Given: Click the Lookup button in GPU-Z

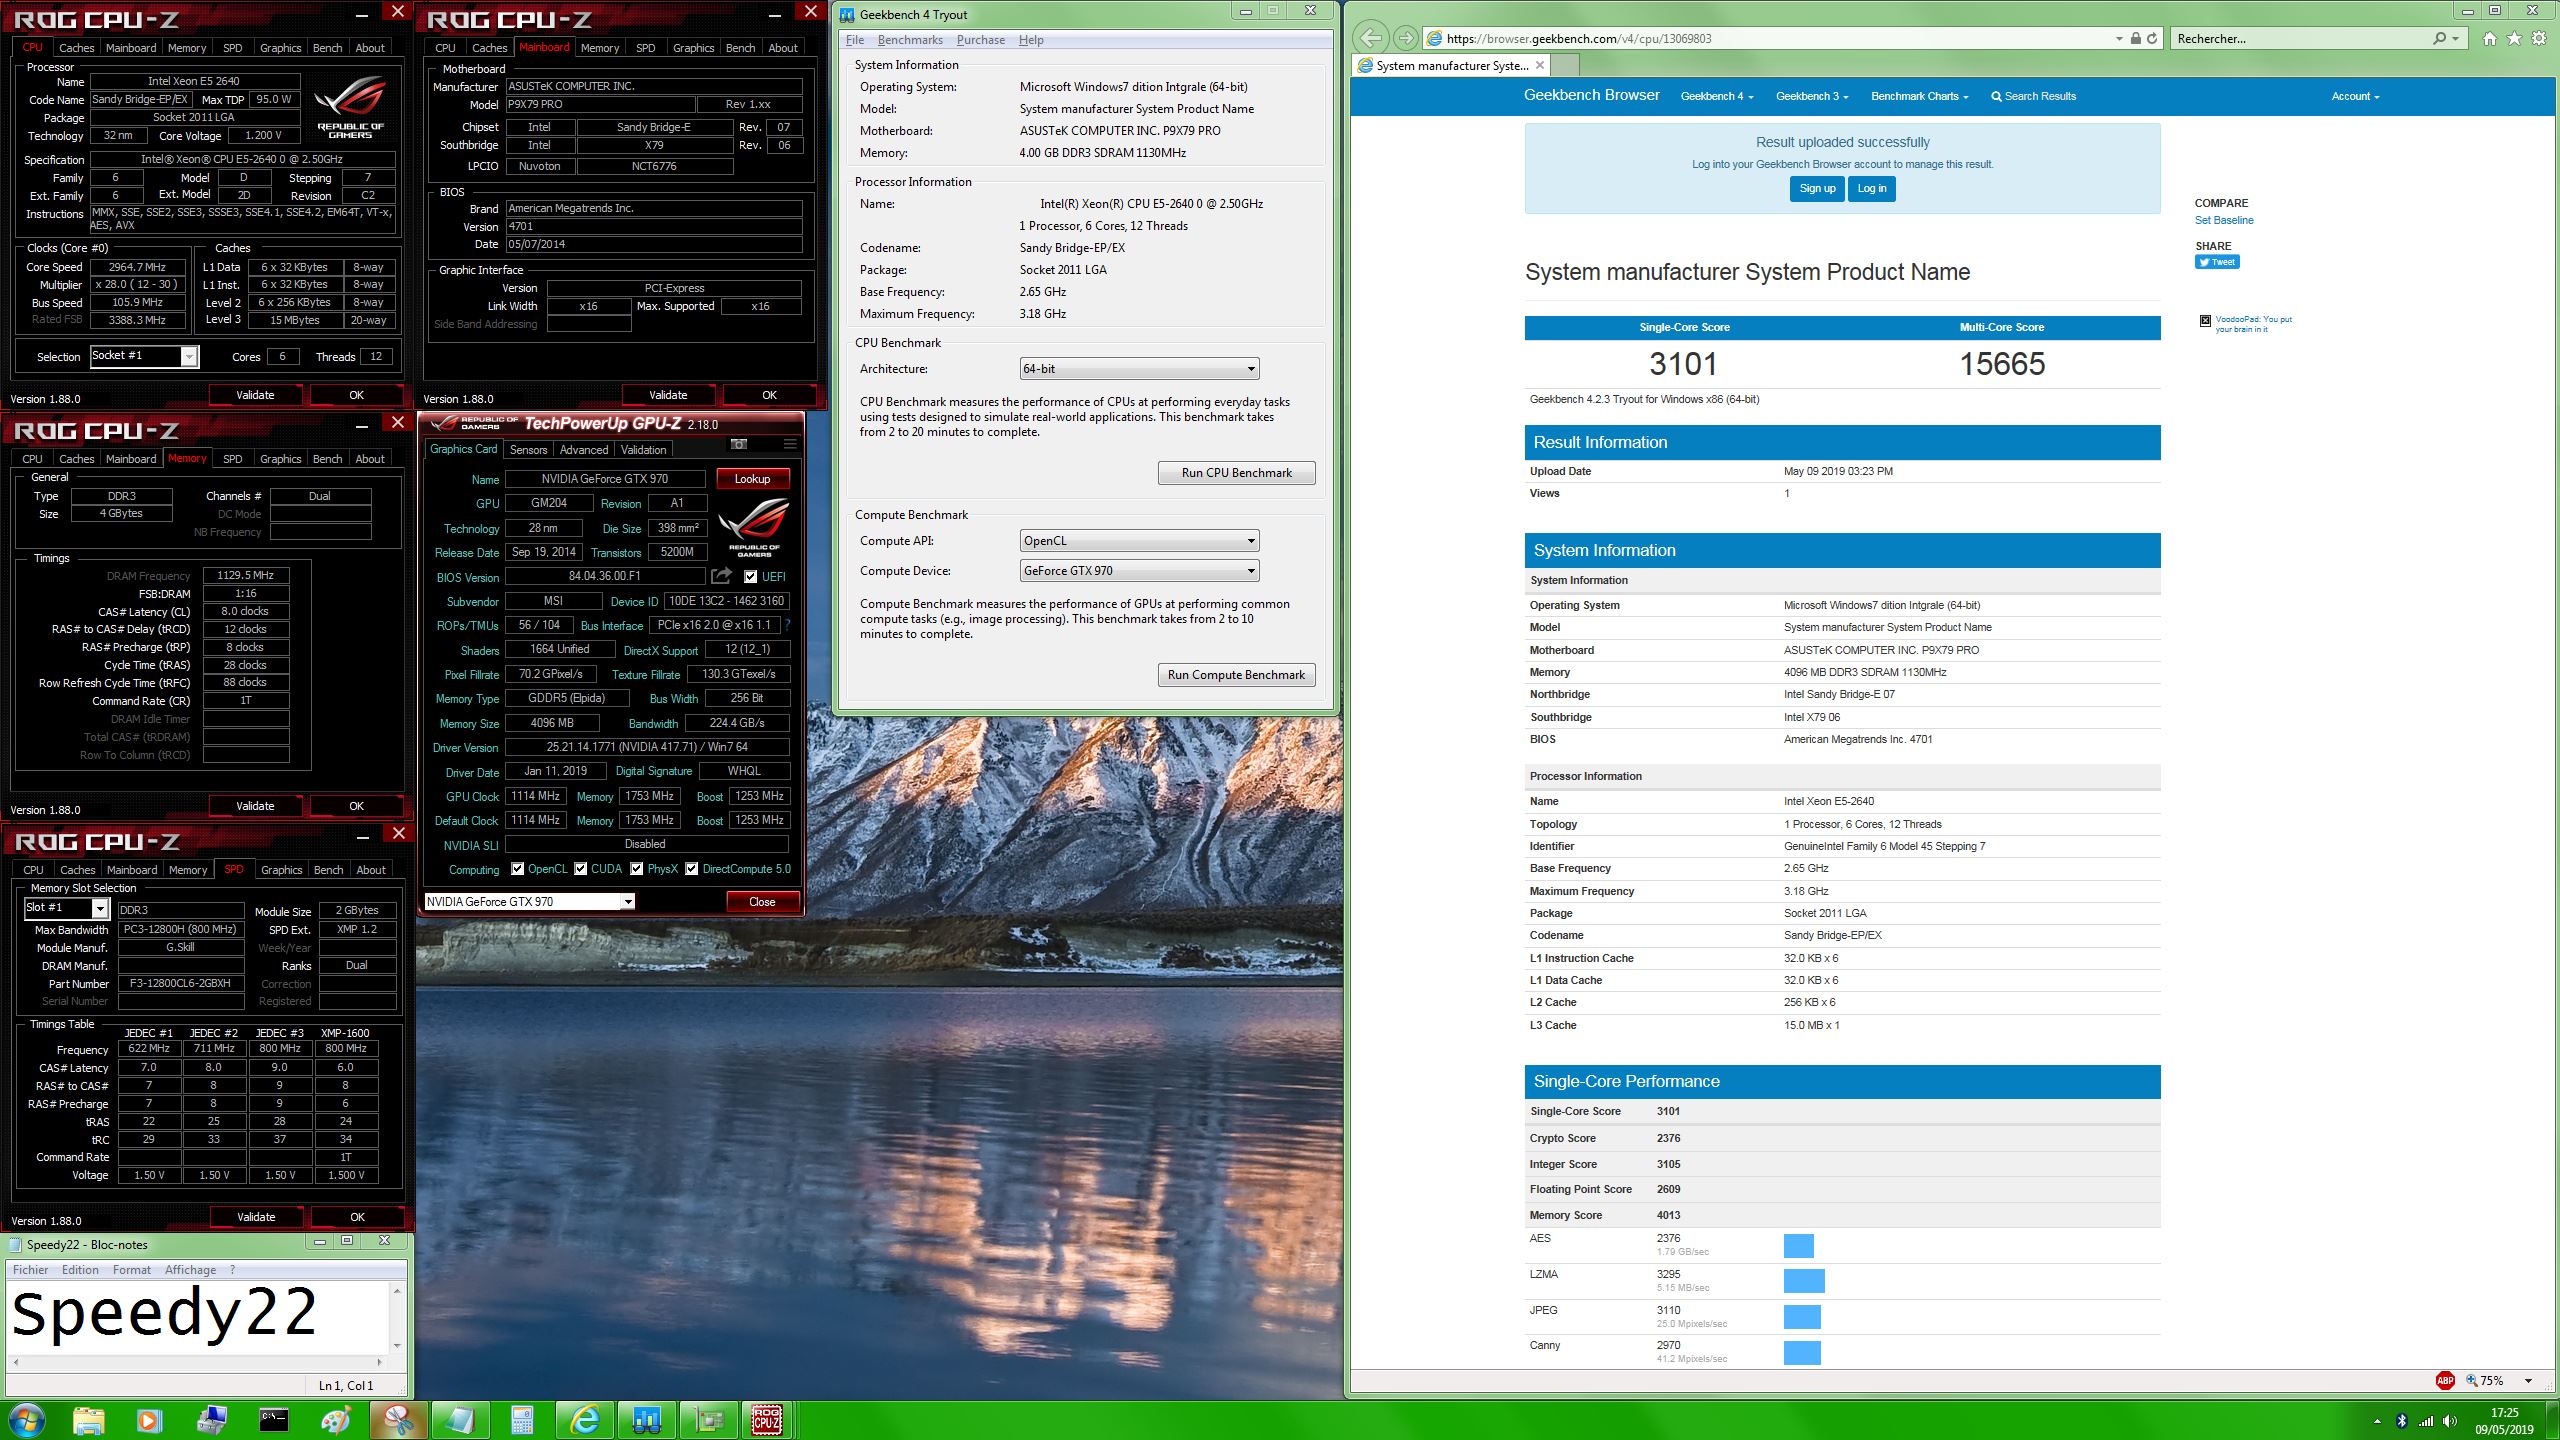Looking at the screenshot, I should [x=752, y=479].
